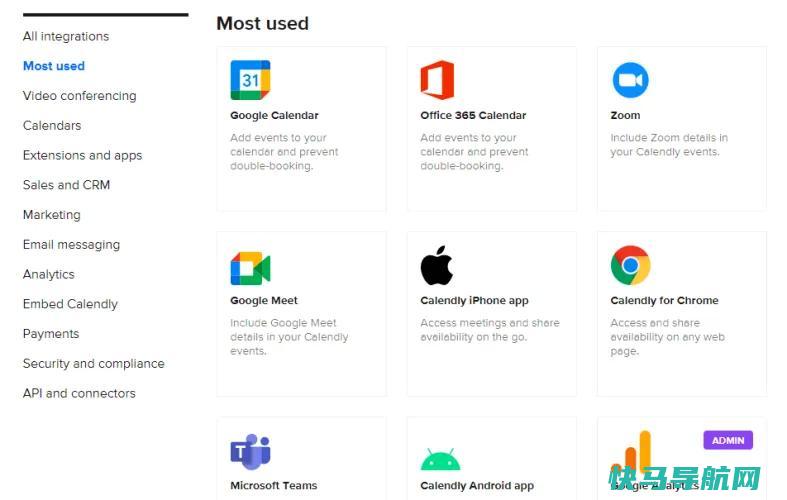Click the Calendly Android app title

[477, 485]
